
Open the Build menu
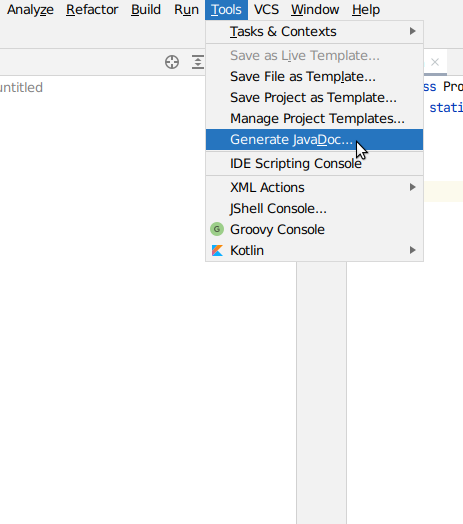146,10
